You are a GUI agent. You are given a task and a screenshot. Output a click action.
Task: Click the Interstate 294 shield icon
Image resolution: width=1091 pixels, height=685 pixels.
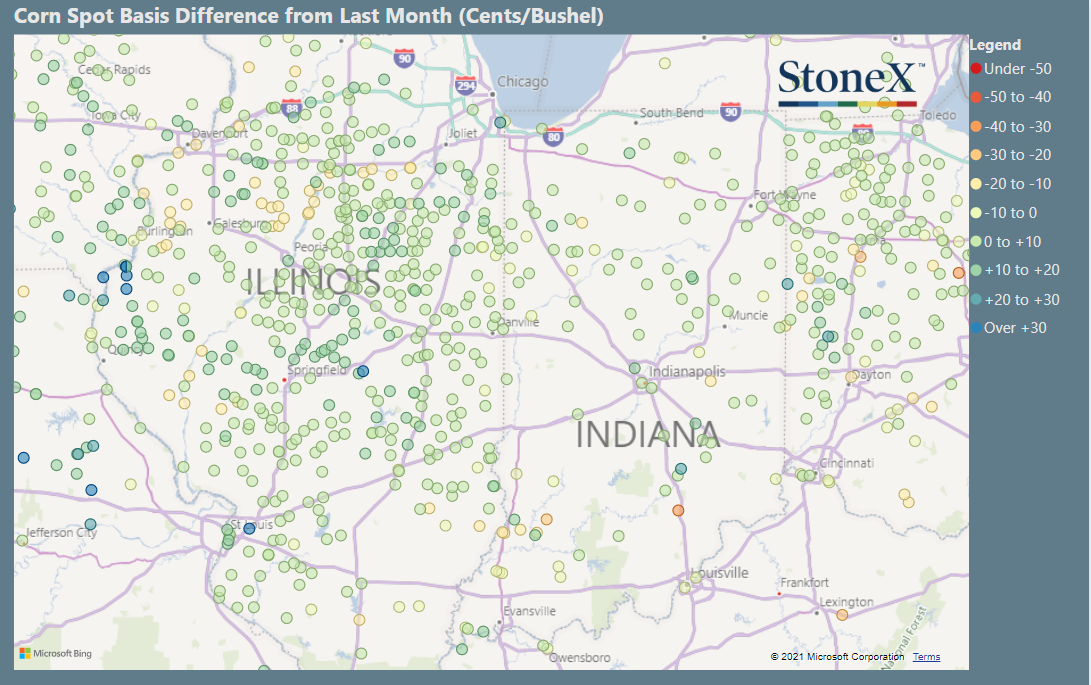click(x=465, y=86)
